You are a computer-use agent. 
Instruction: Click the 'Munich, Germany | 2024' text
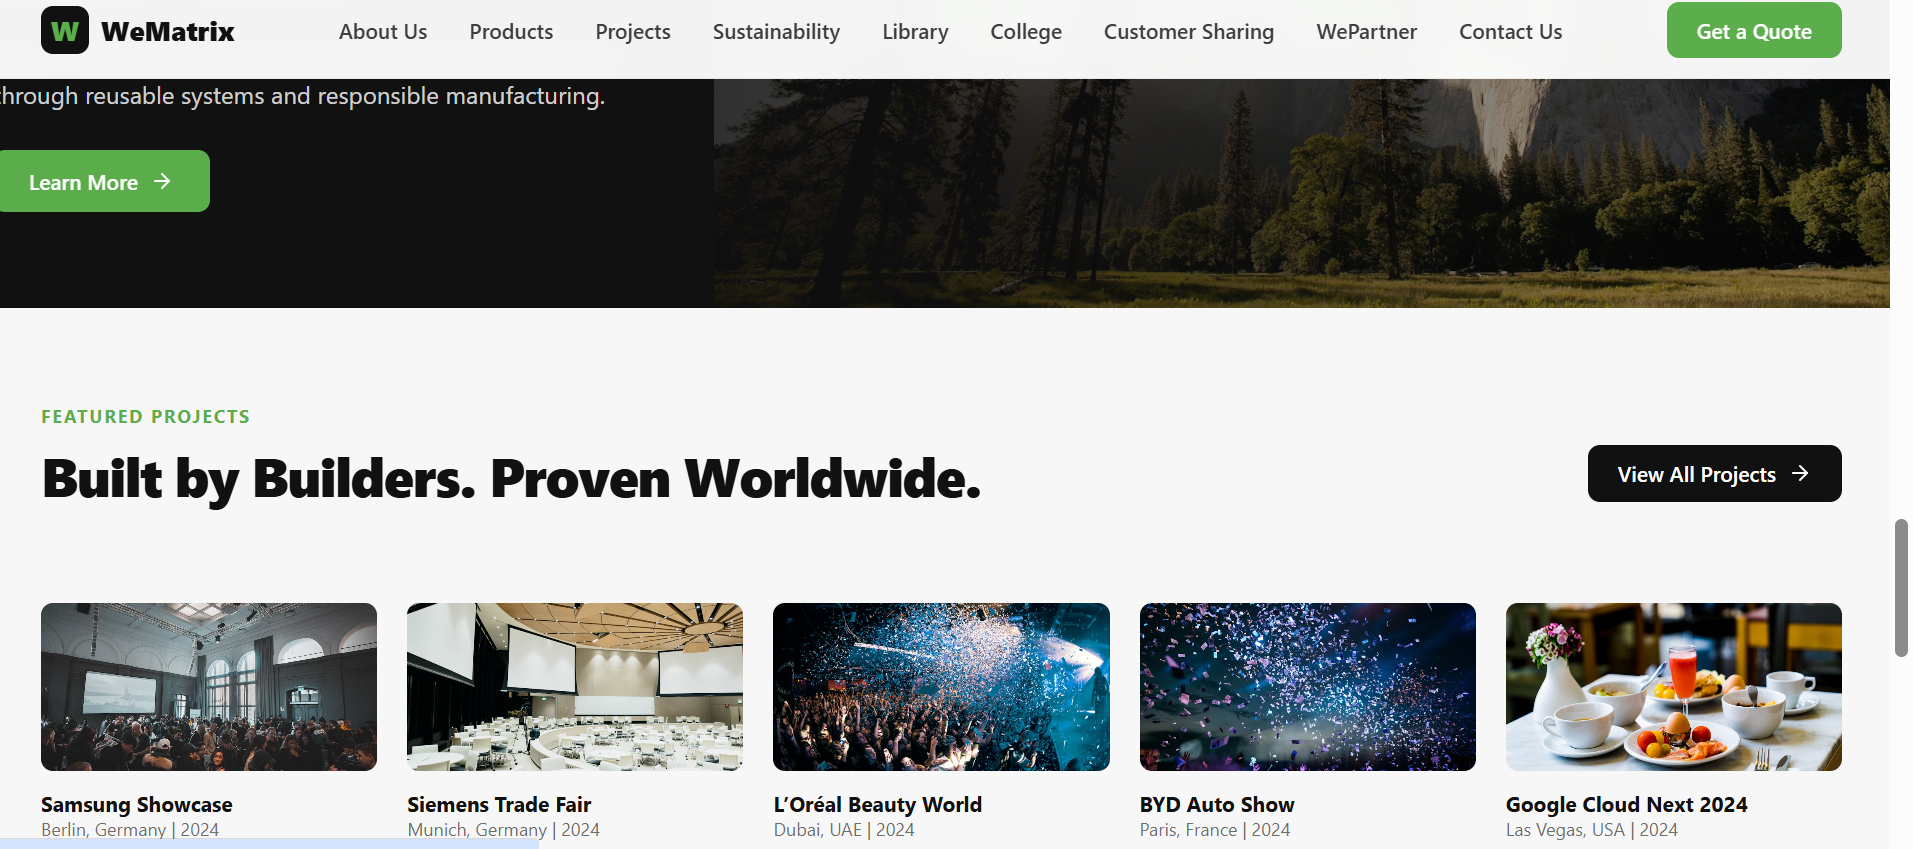click(504, 830)
